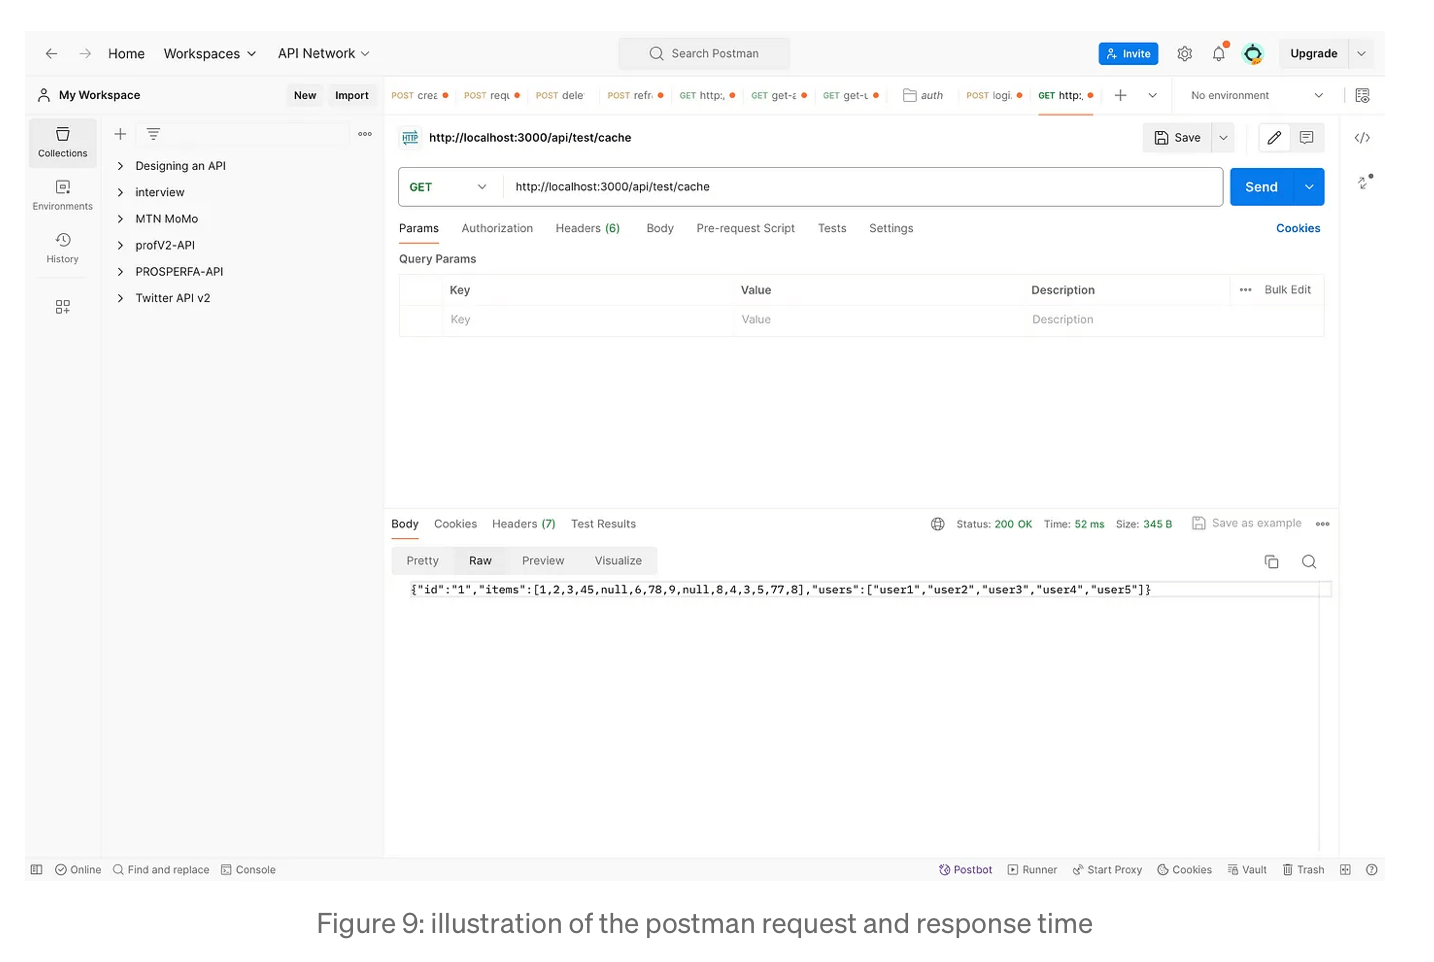This screenshot has height=962, width=1434.
Task: Open the Cookies link near Send
Action: [x=1298, y=229]
